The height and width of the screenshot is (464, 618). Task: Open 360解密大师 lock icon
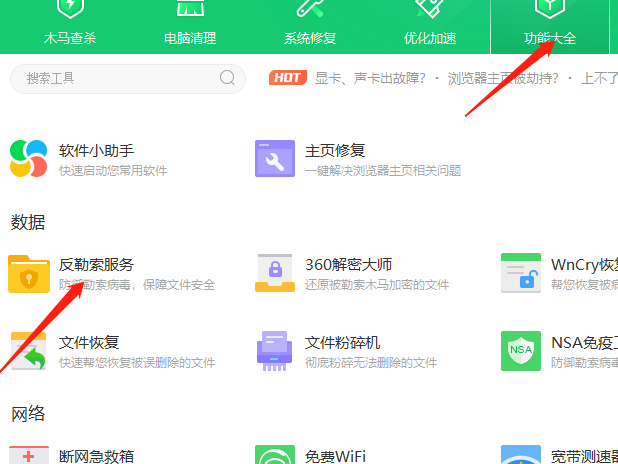click(275, 273)
